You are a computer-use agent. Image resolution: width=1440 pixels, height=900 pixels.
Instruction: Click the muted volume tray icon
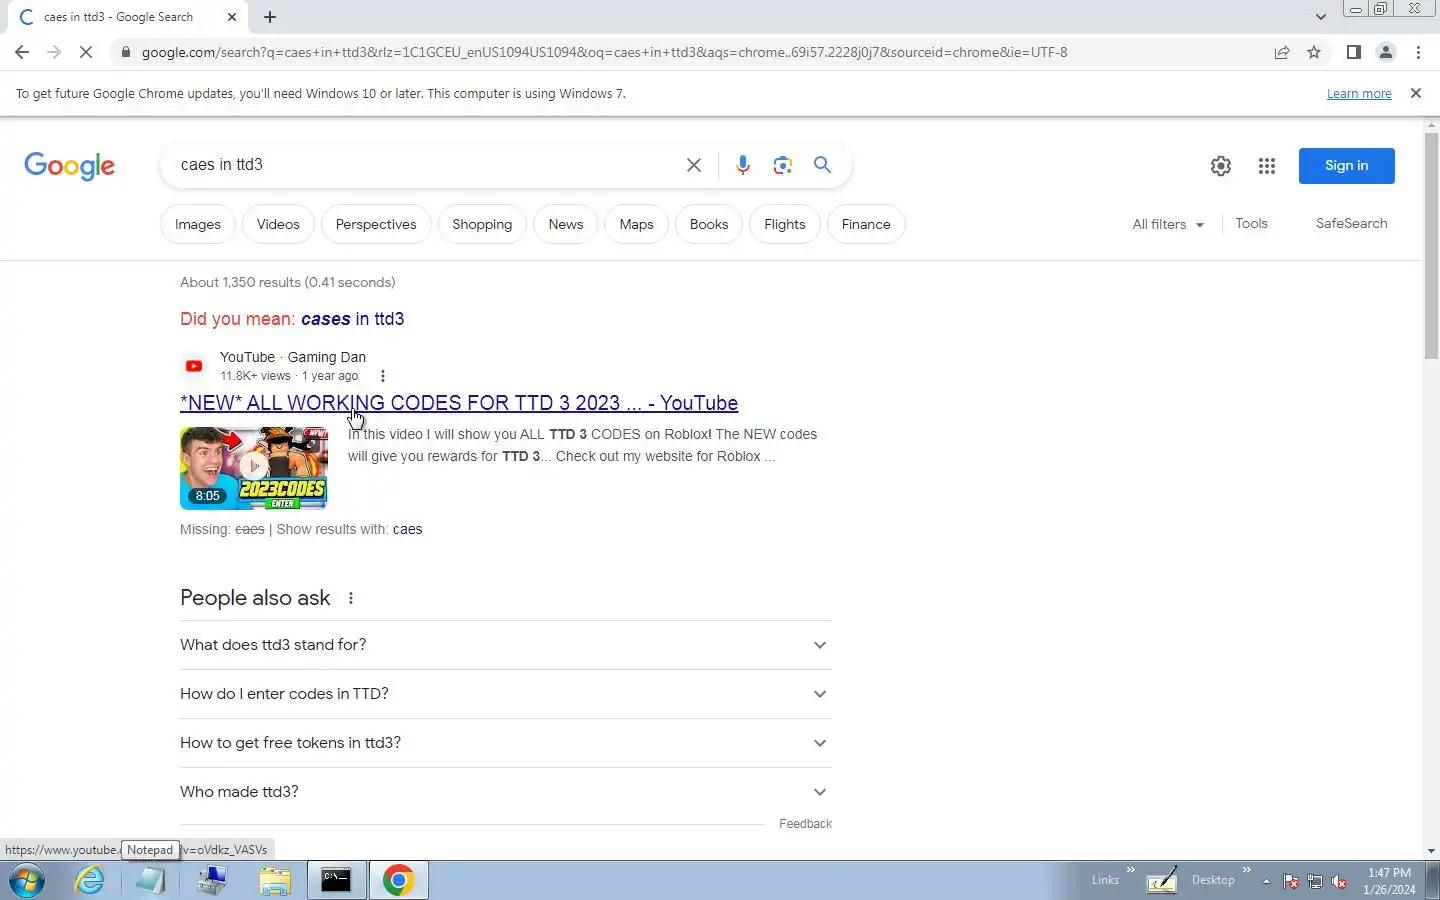point(1339,882)
